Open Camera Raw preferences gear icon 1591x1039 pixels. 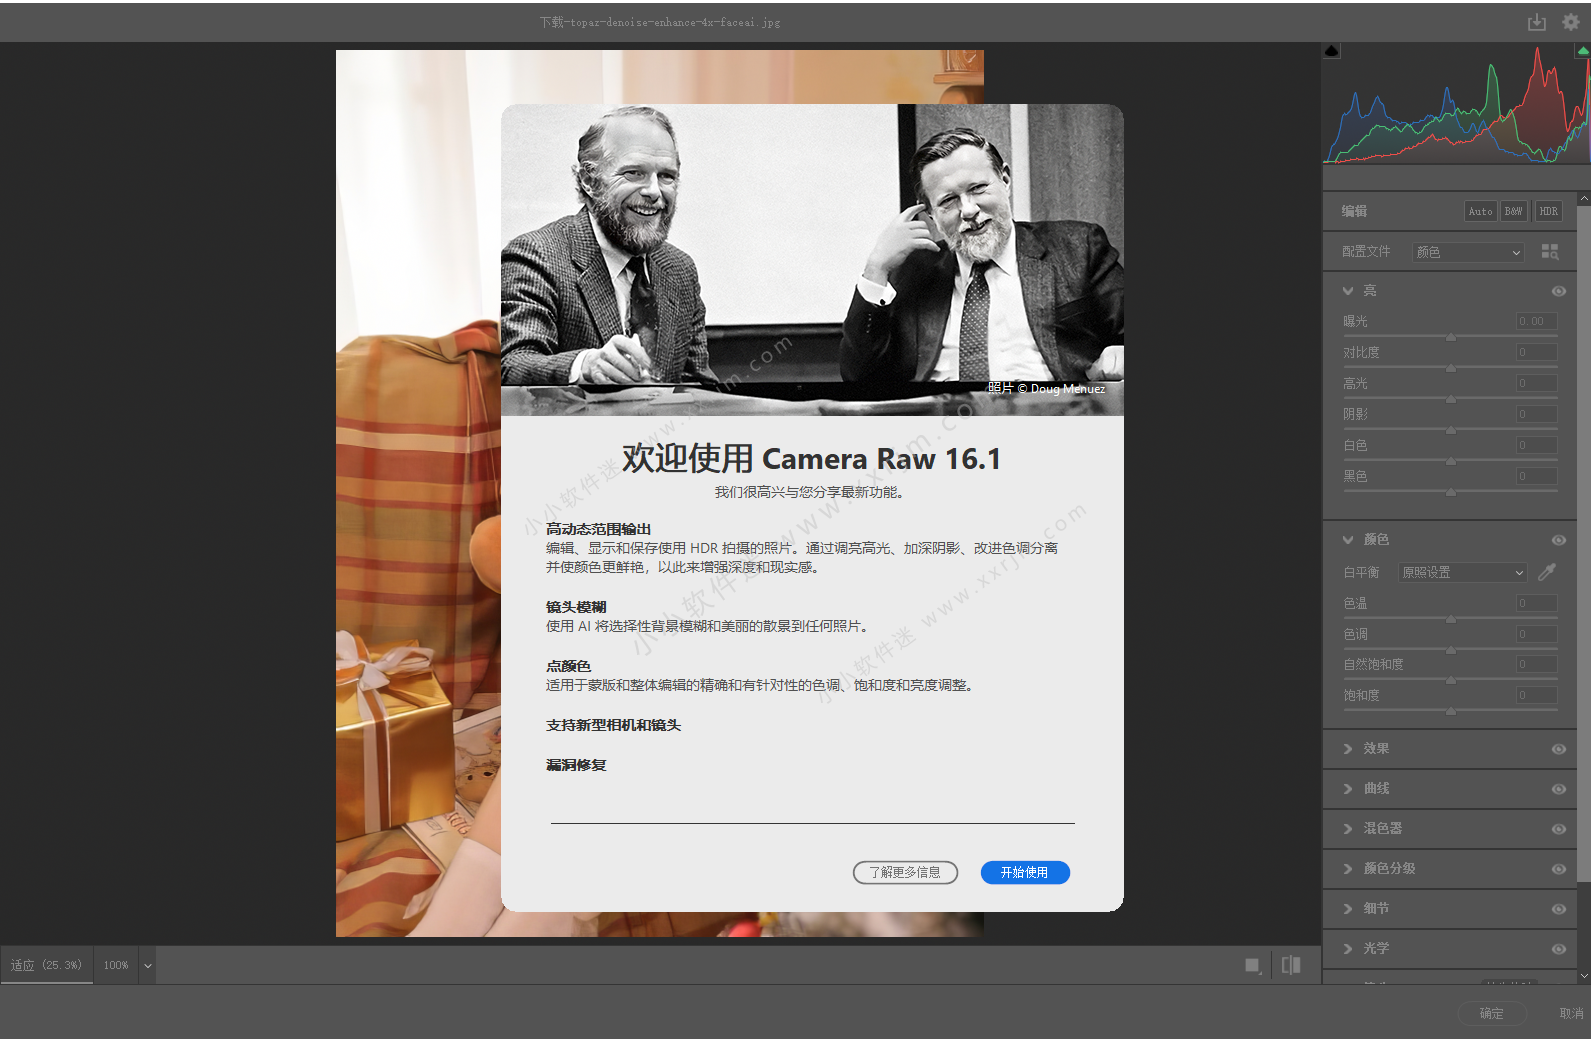(x=1571, y=22)
